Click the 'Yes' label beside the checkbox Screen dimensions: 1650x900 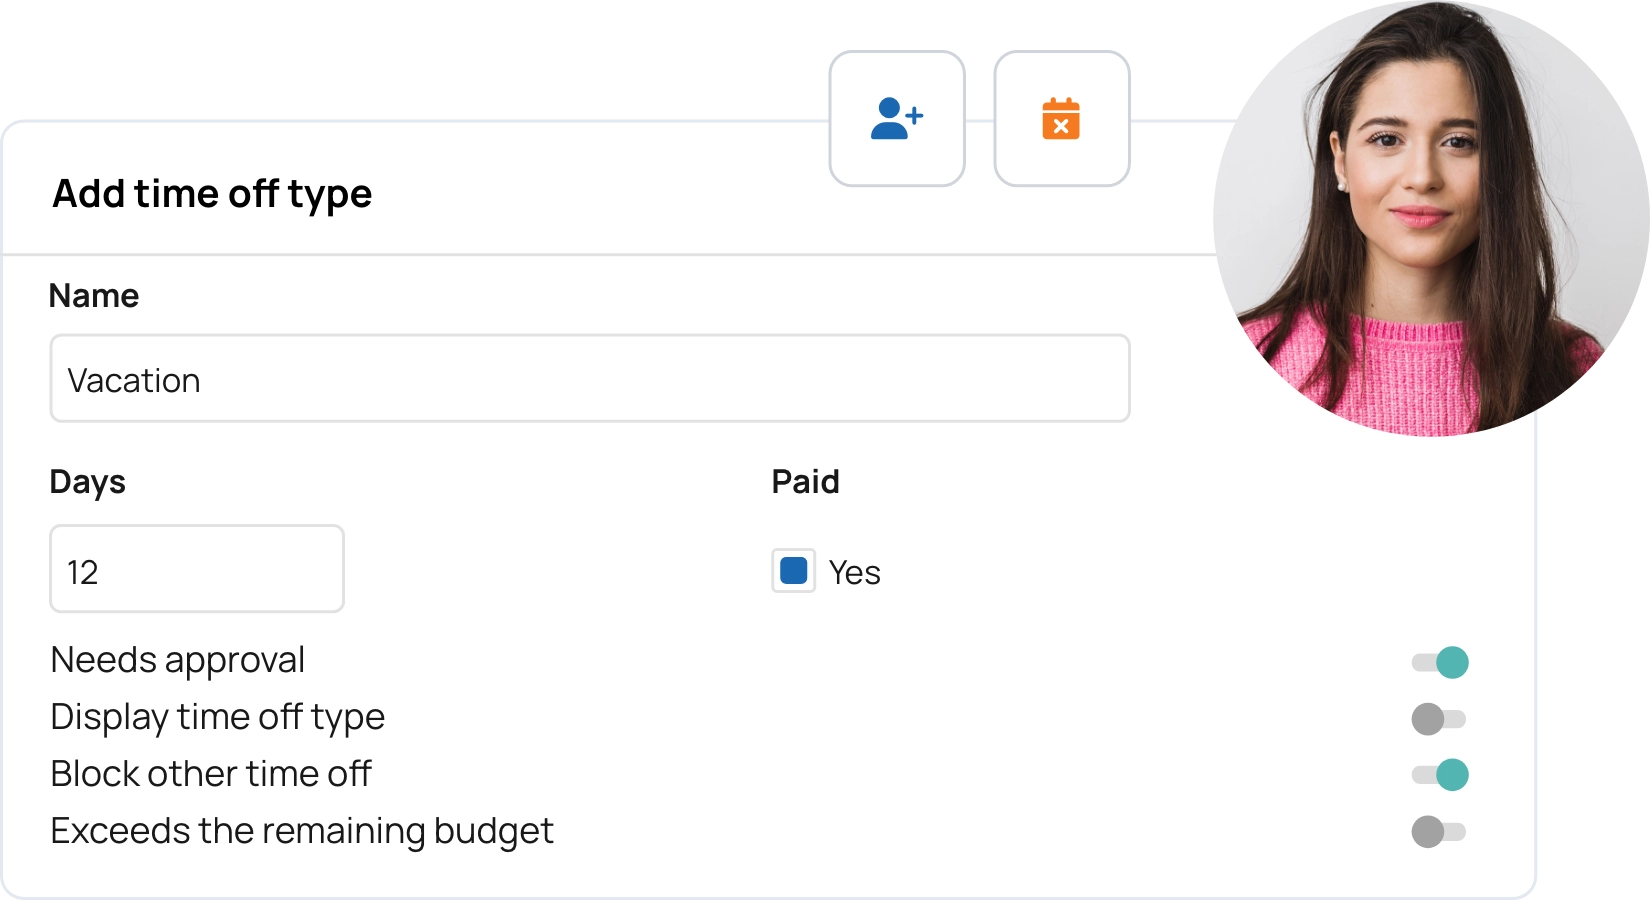854,573
